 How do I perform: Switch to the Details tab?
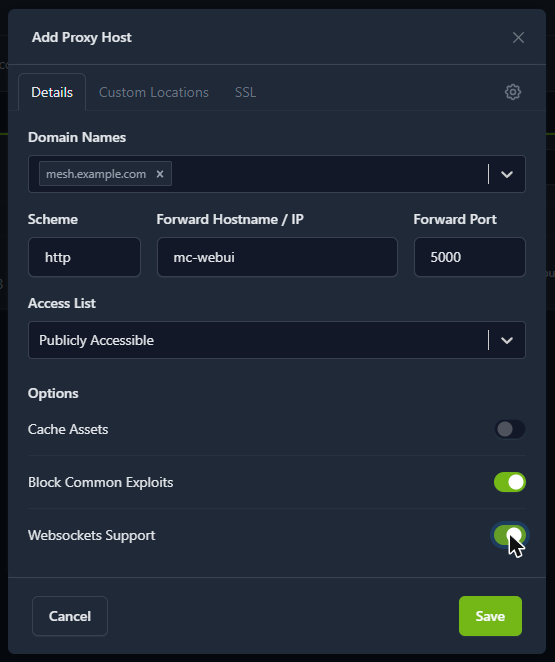[x=52, y=92]
